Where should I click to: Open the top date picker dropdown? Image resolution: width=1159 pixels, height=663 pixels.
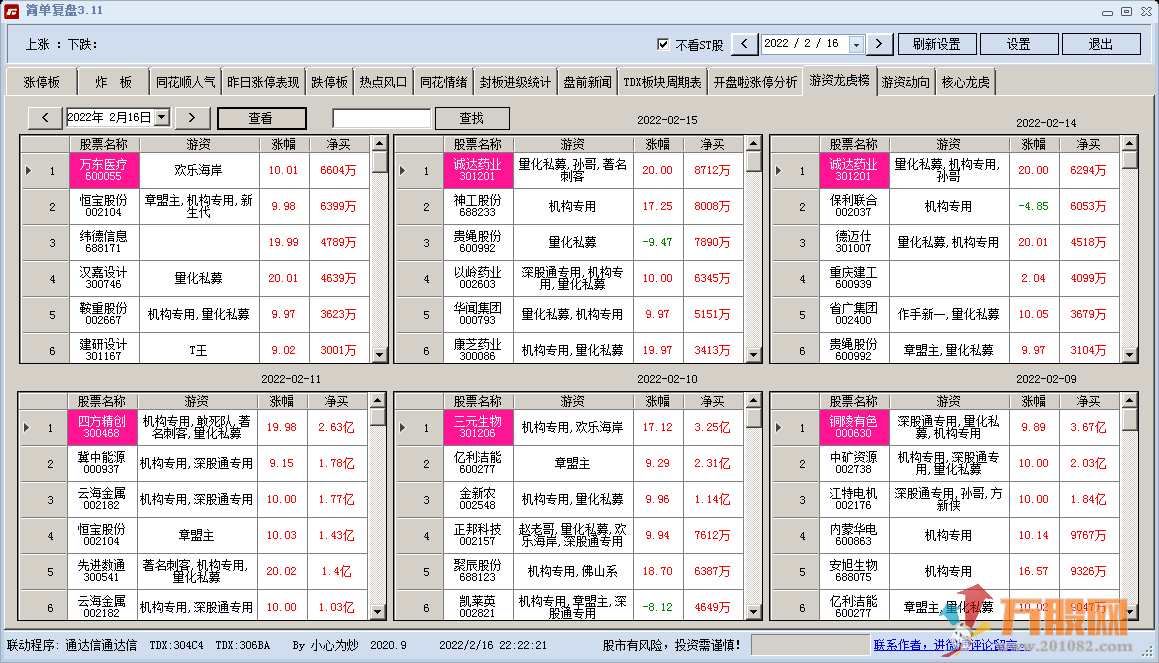pyautogui.click(x=856, y=44)
